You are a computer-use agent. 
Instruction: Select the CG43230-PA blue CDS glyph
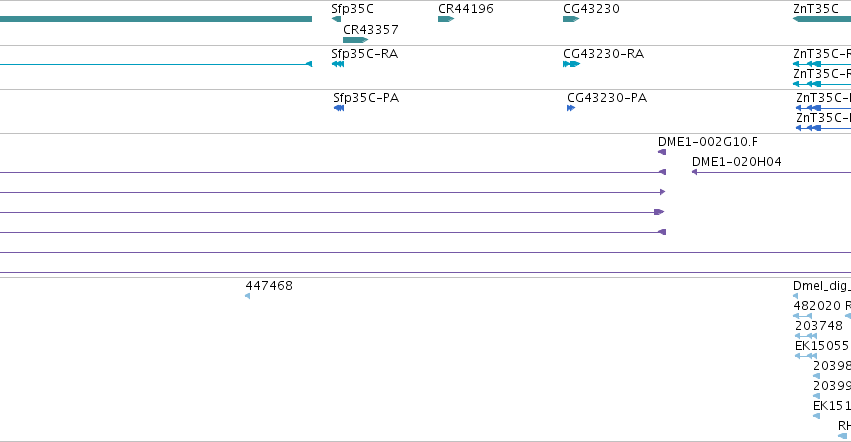point(571,108)
